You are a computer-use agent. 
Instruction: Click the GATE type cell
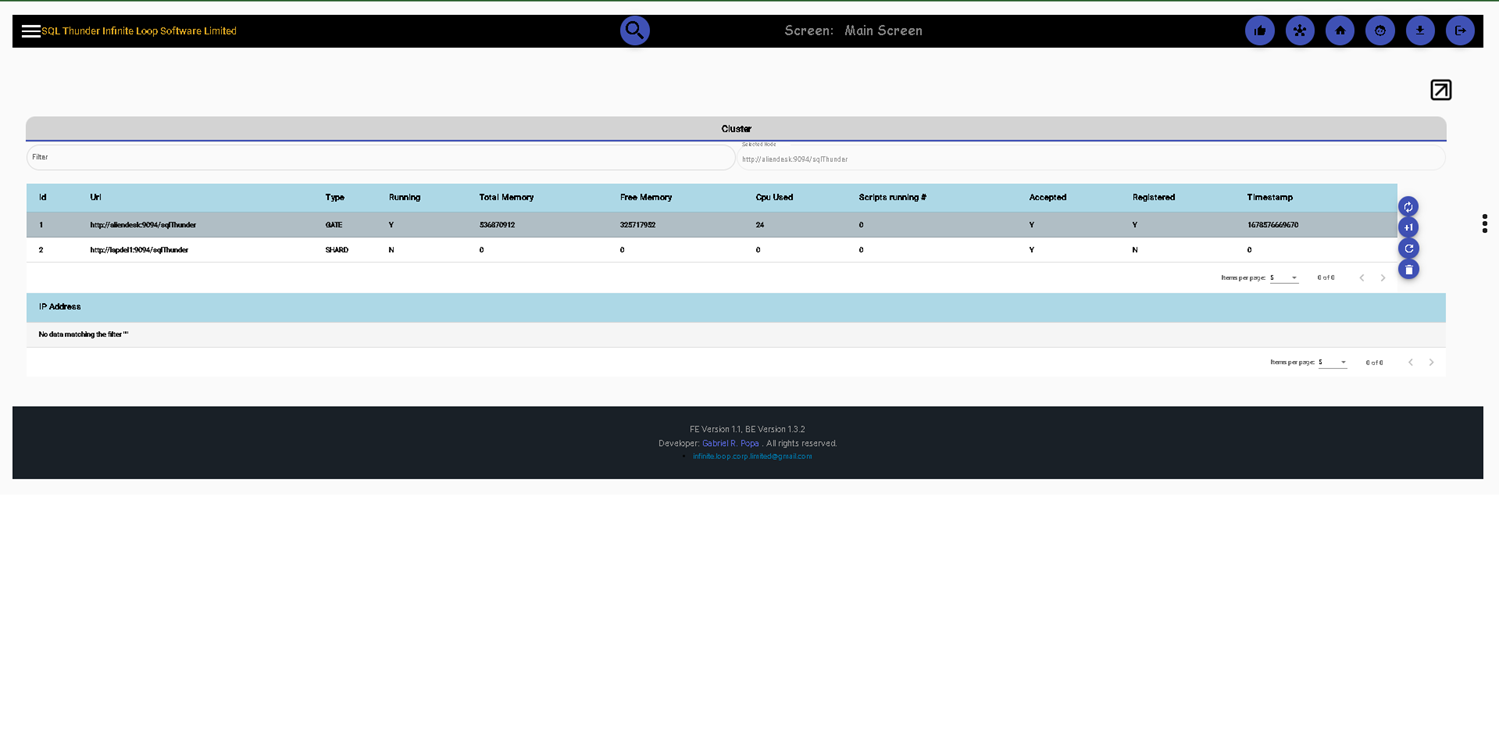click(x=334, y=225)
